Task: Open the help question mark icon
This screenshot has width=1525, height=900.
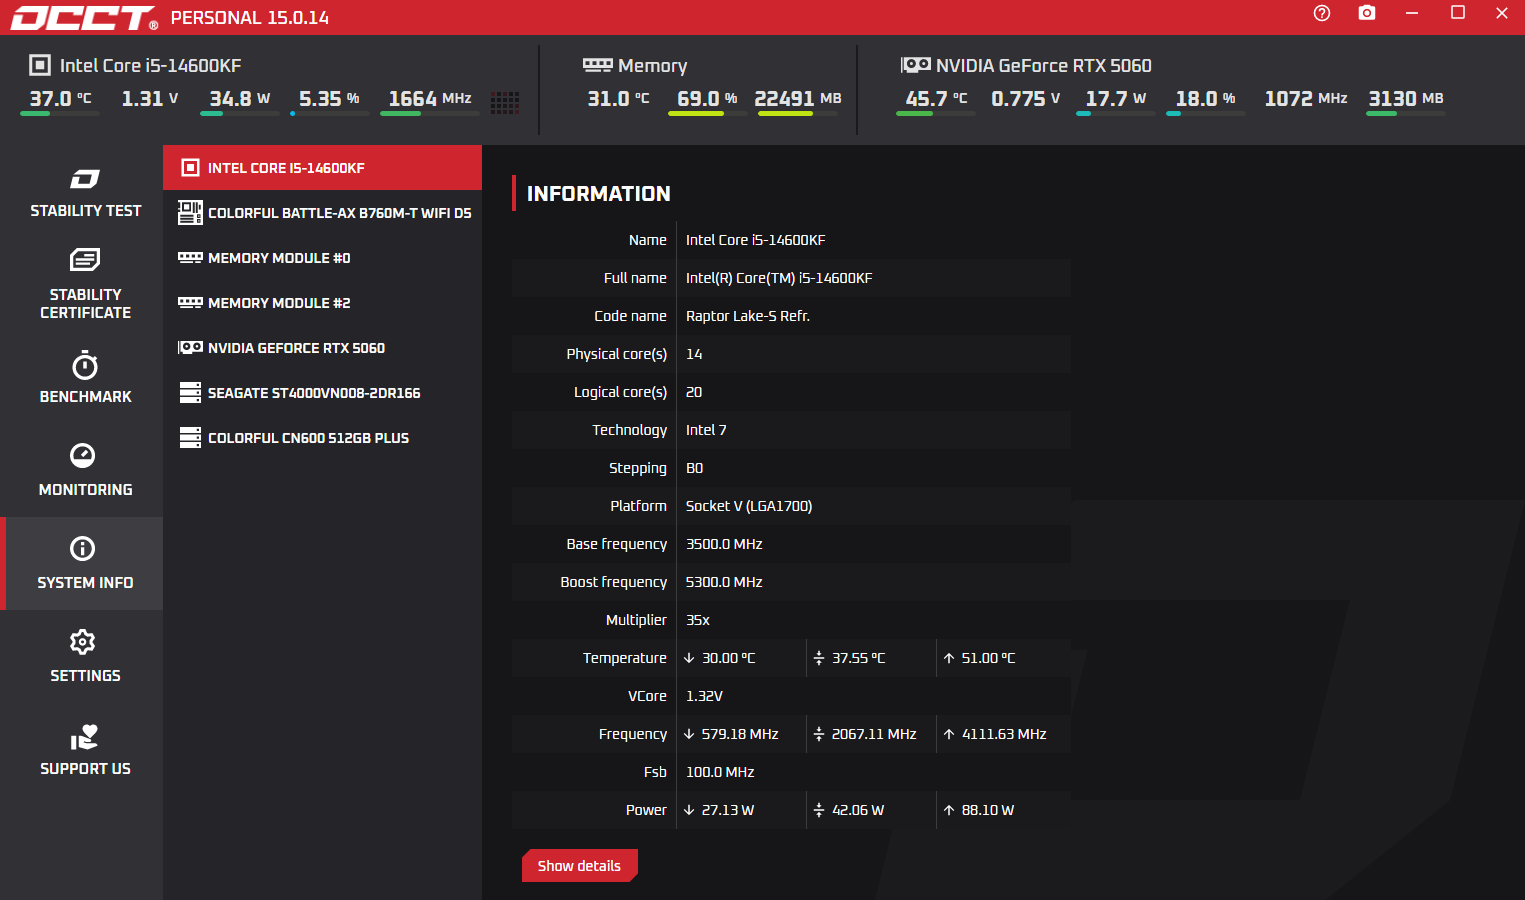Action: point(1321,13)
